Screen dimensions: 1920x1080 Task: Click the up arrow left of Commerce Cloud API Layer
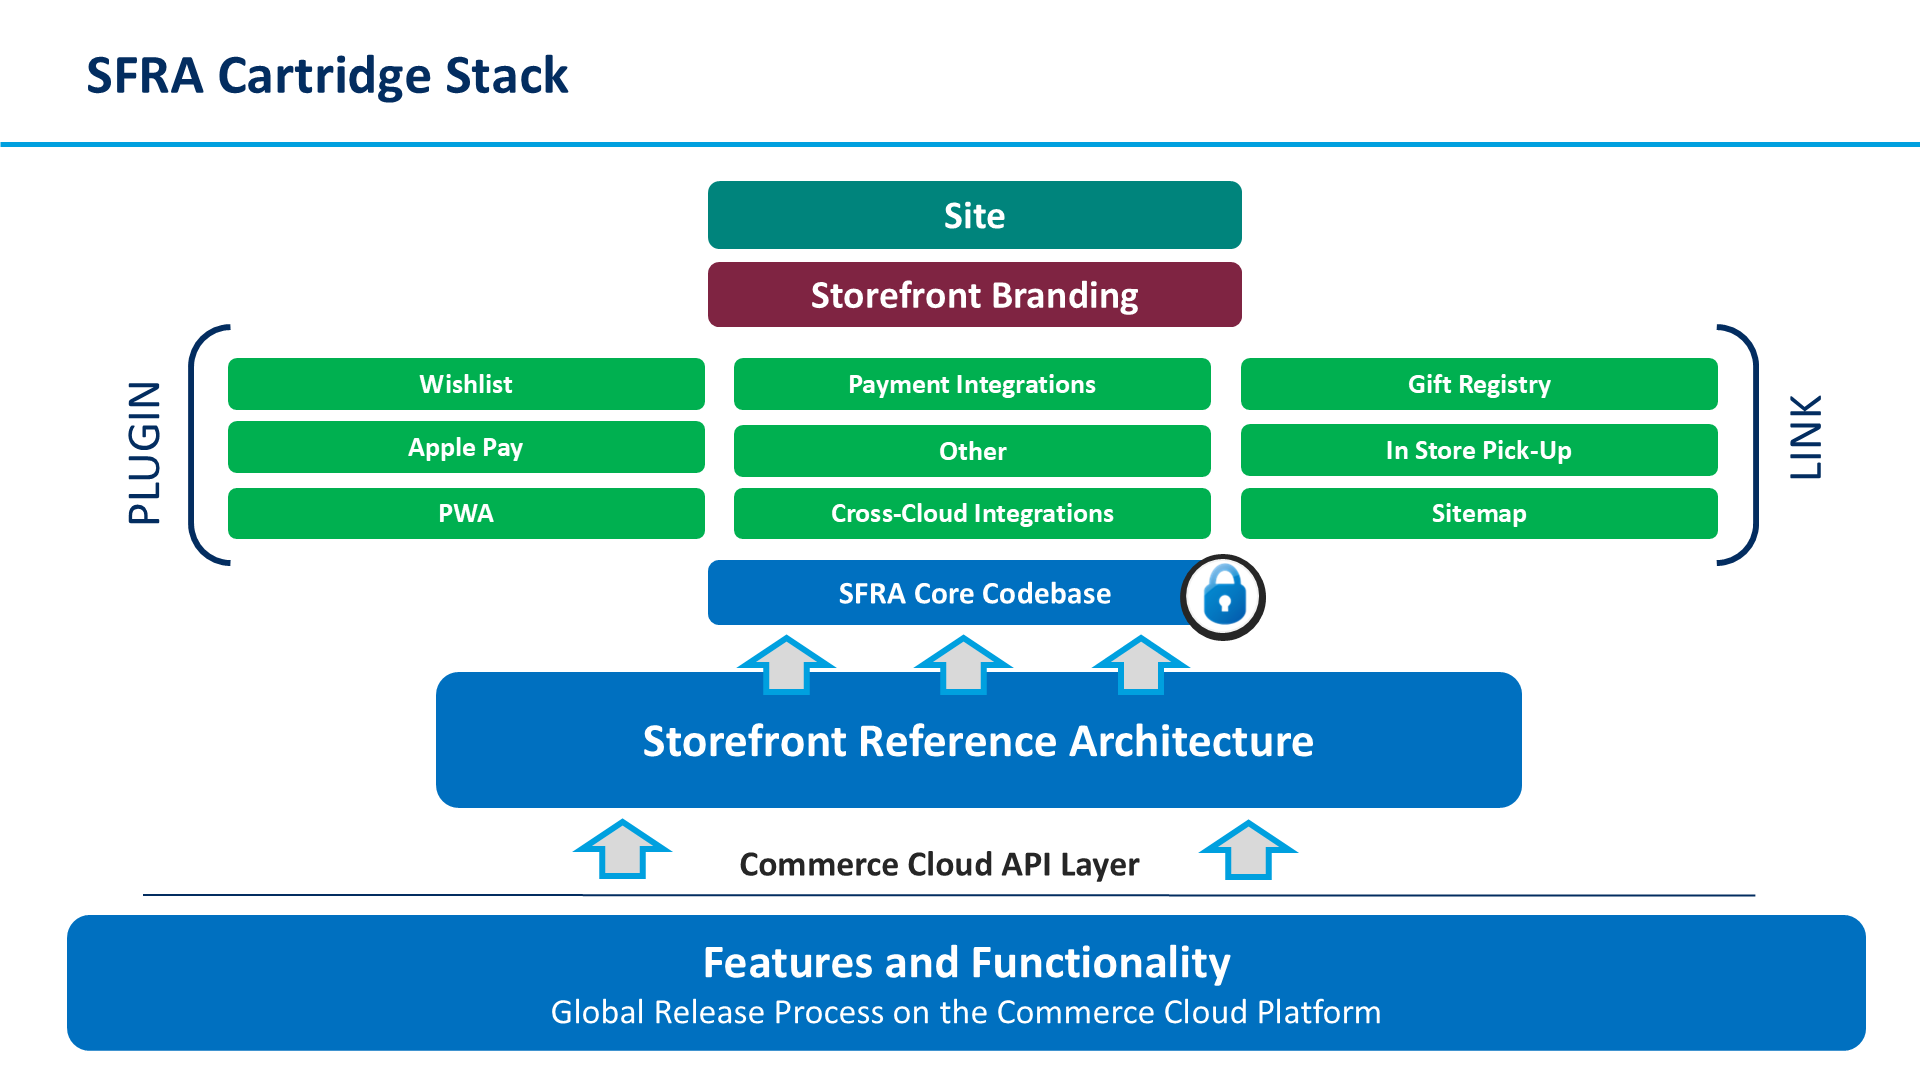click(x=623, y=850)
